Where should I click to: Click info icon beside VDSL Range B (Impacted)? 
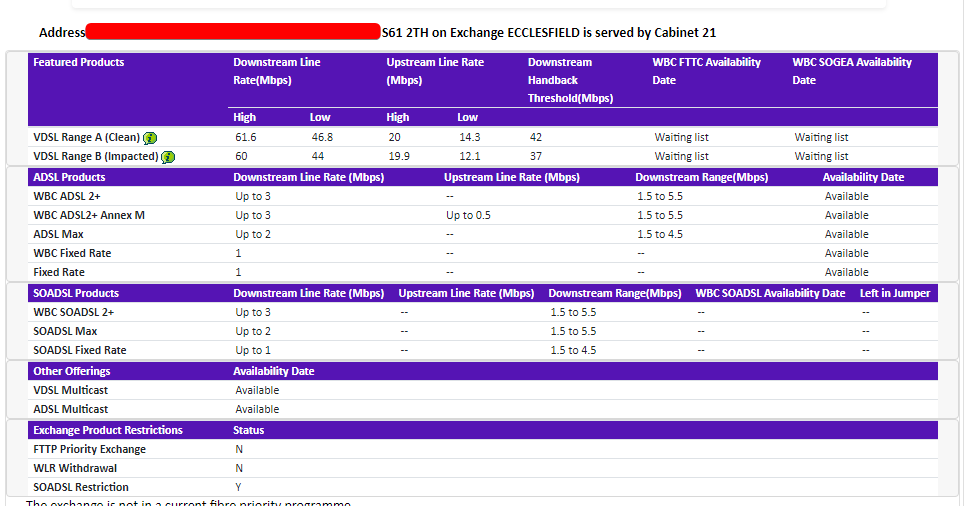click(168, 157)
